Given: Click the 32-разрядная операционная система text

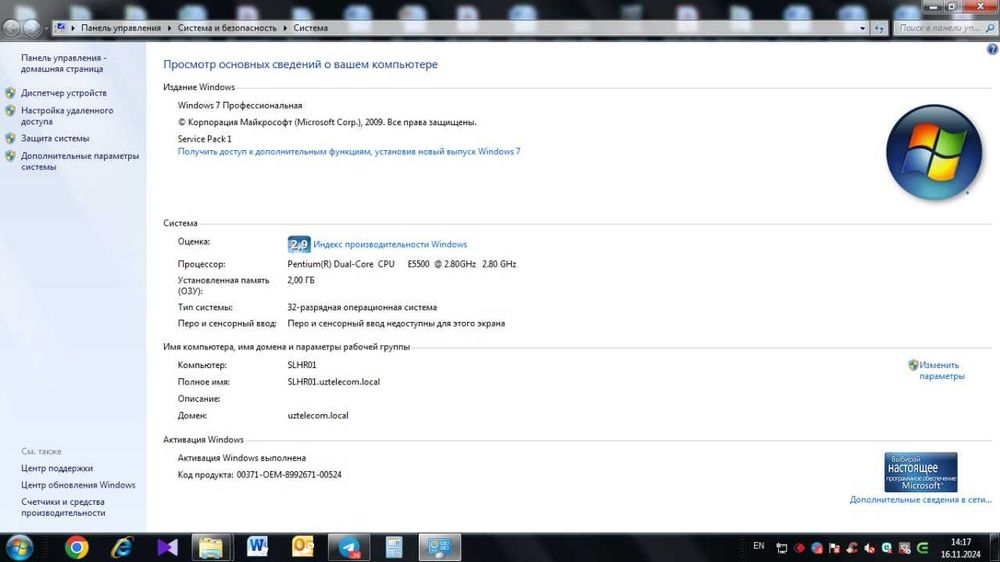Looking at the screenshot, I should click(362, 307).
